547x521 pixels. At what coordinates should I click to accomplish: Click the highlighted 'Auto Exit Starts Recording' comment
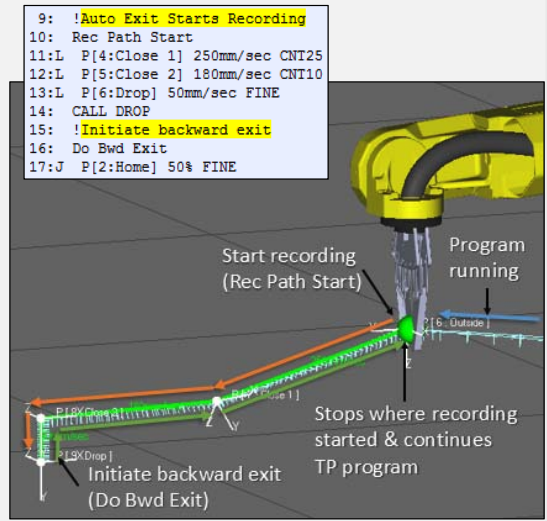pyautogui.click(x=193, y=18)
